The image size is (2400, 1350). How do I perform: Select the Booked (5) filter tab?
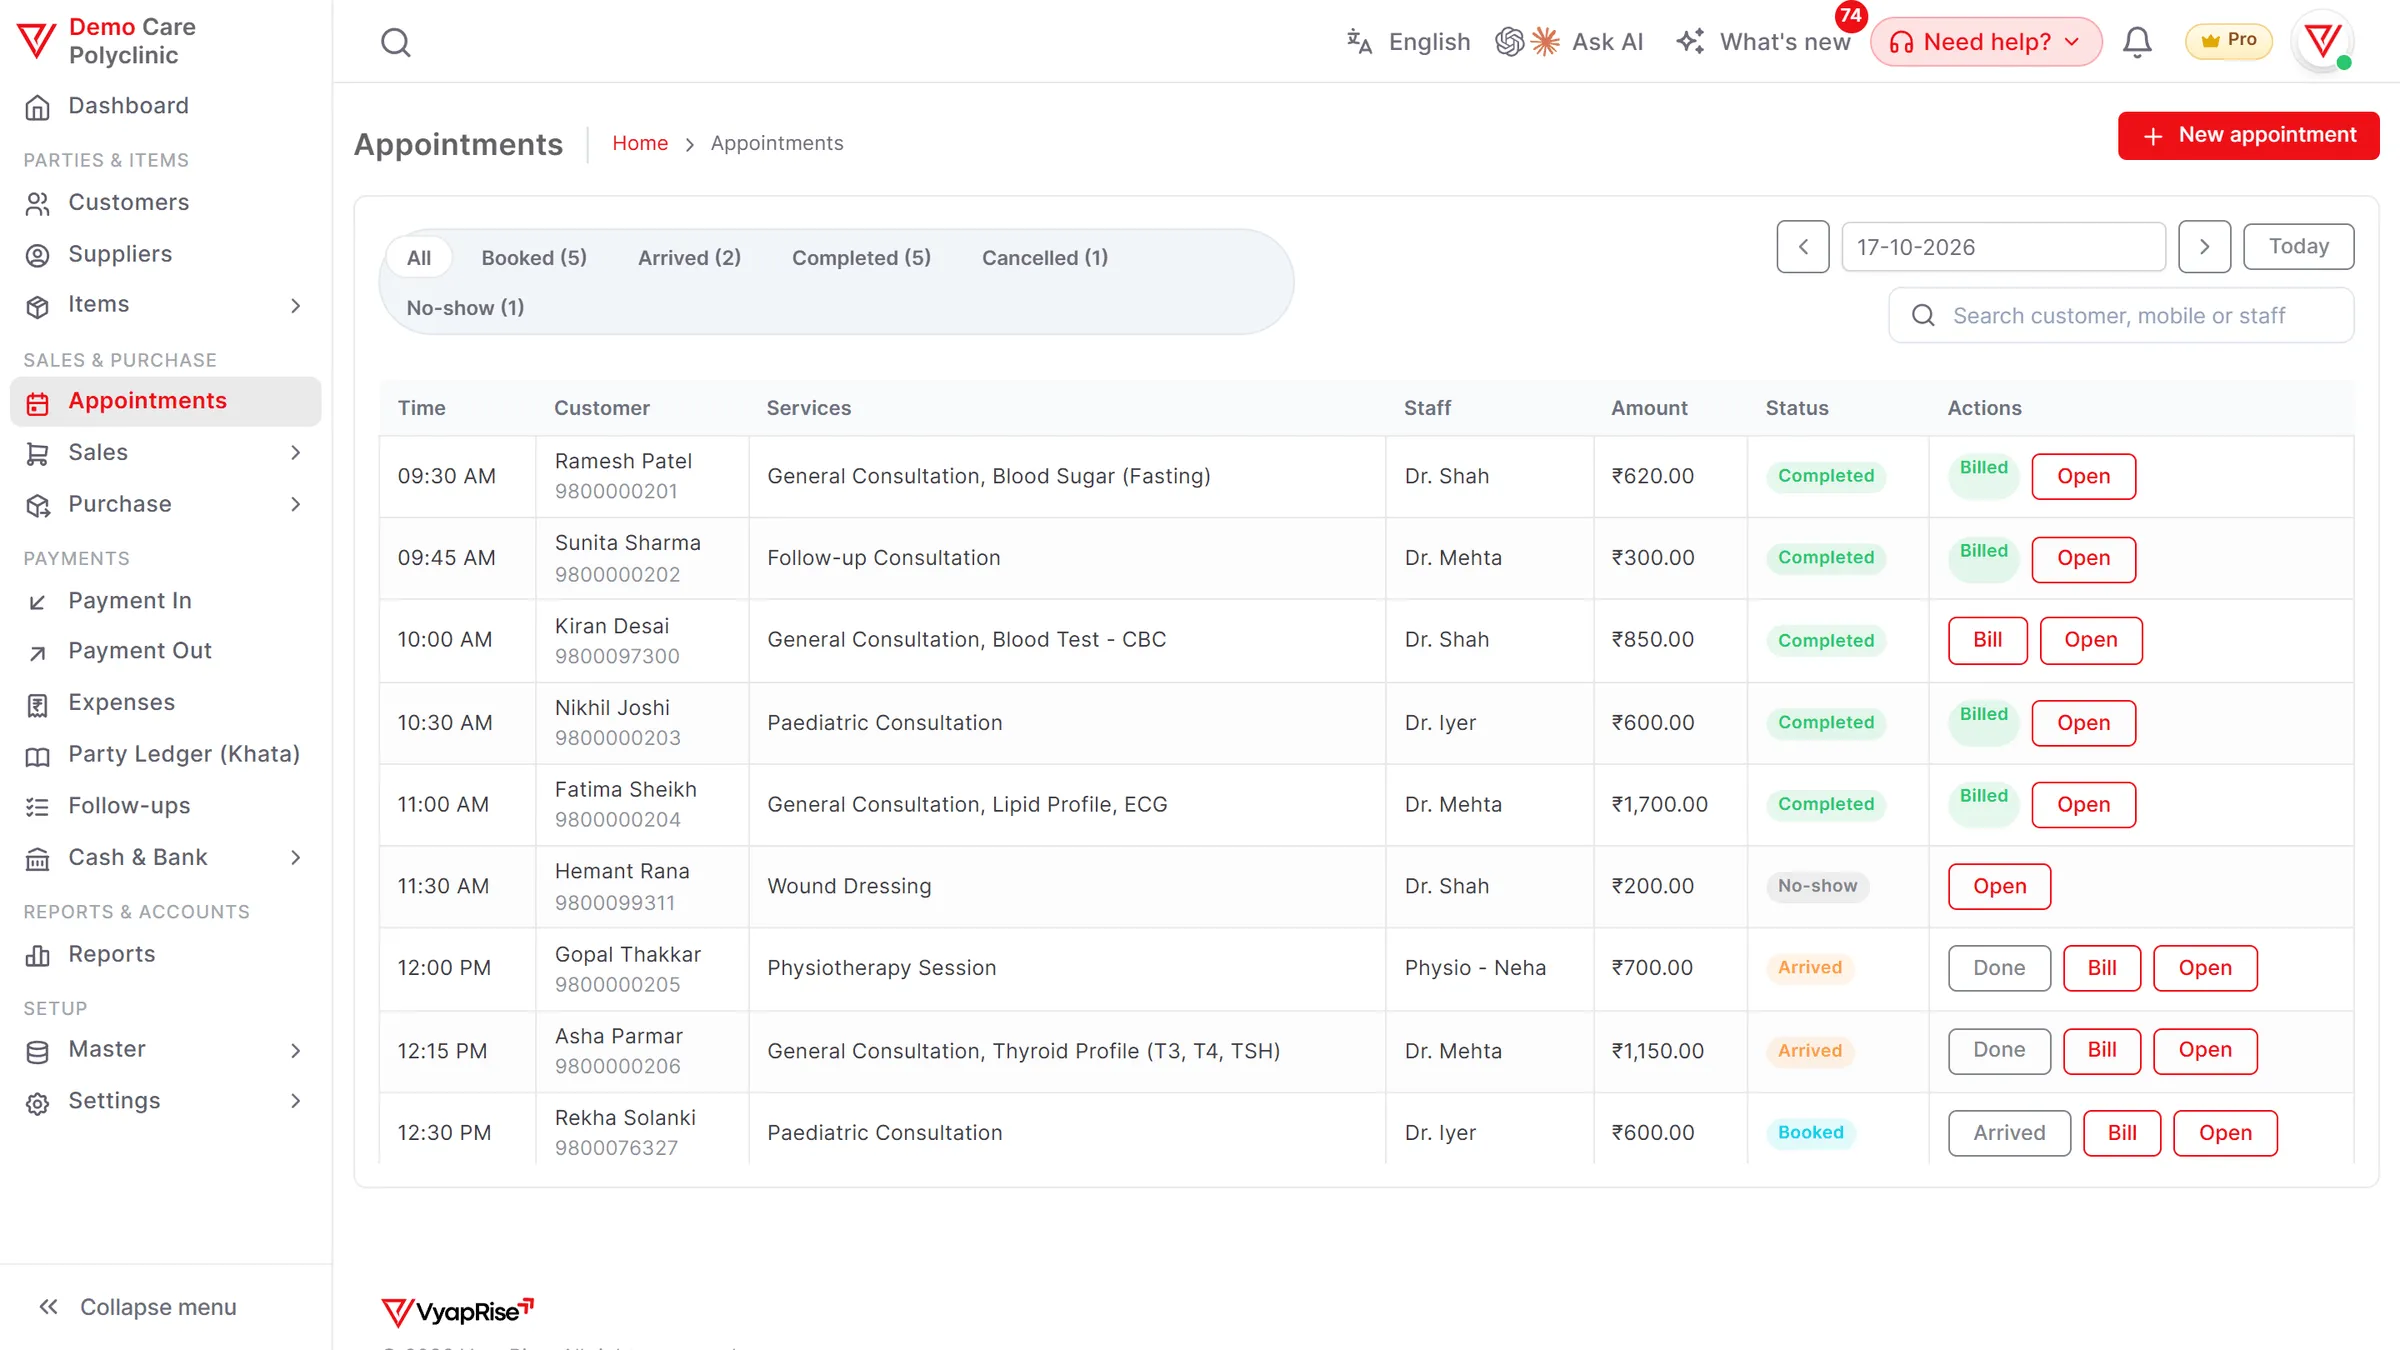click(x=534, y=258)
